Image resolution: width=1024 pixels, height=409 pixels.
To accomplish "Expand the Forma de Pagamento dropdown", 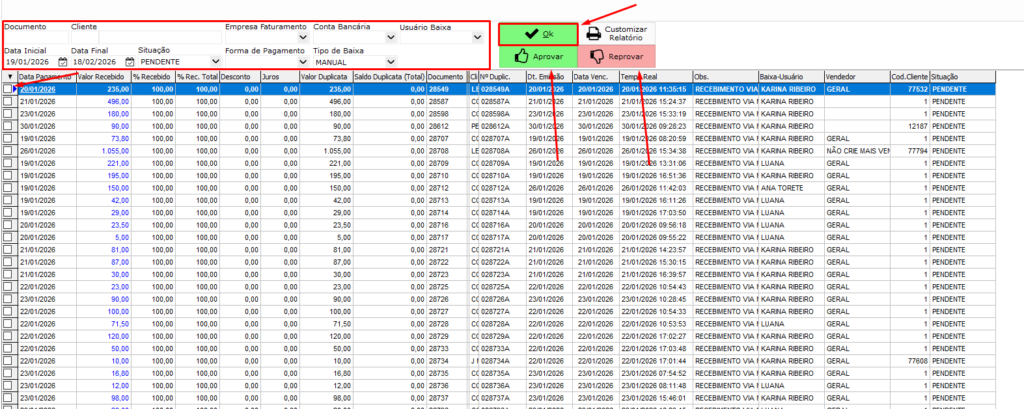I will click(303, 62).
